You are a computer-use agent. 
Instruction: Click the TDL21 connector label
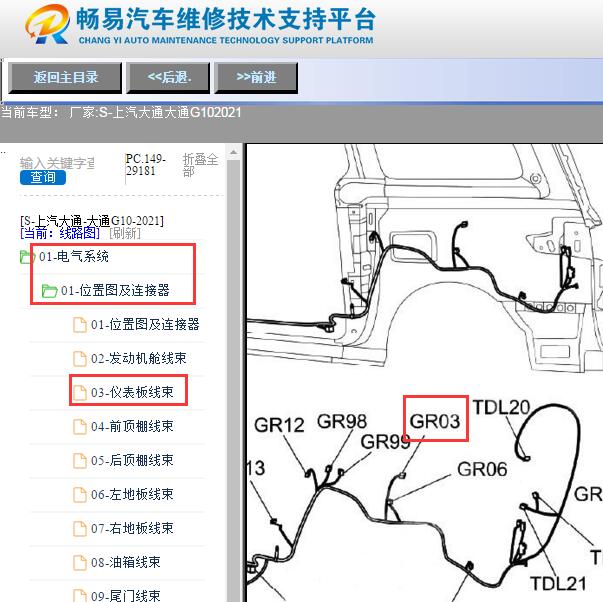click(x=558, y=584)
